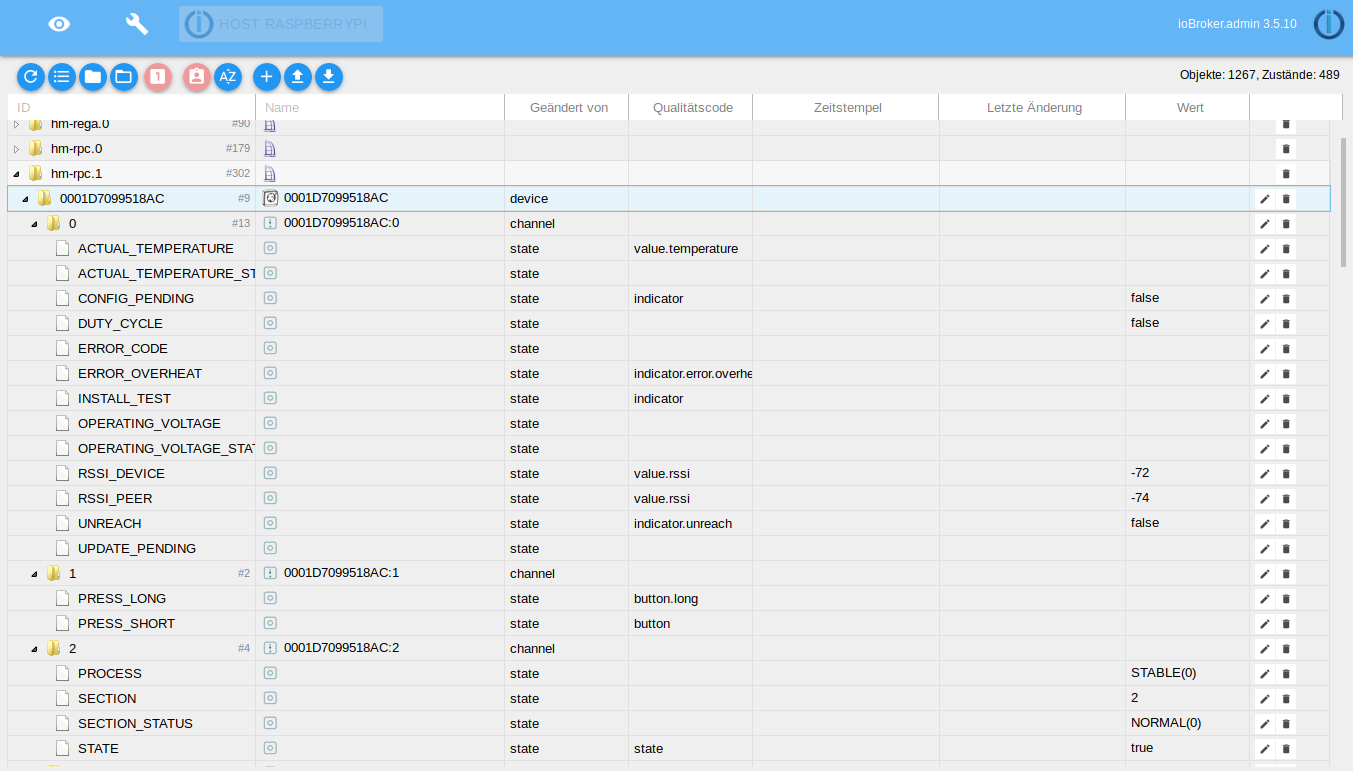Delete the SECTION object
This screenshot has height=771, width=1353.
click(x=1286, y=699)
